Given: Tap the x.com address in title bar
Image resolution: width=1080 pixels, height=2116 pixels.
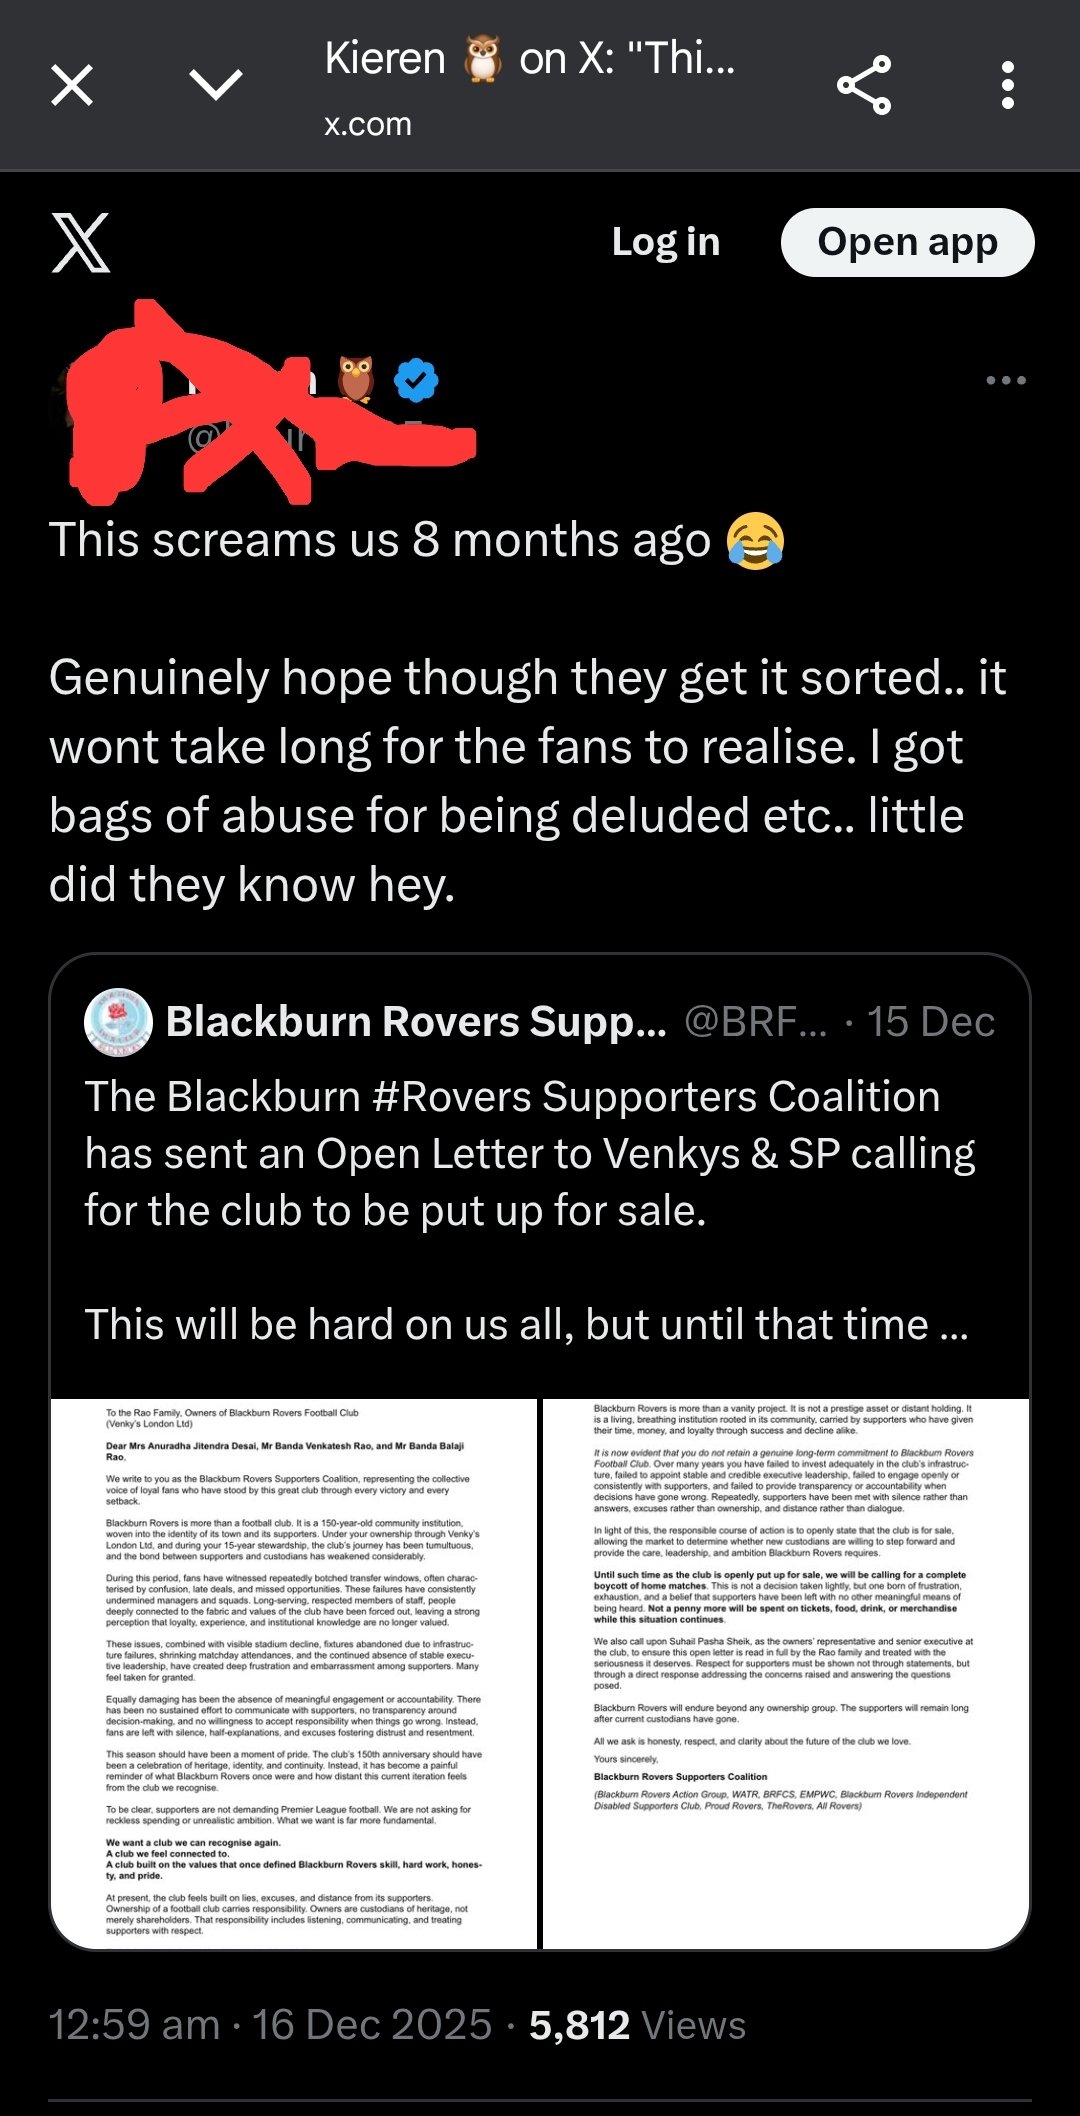Looking at the screenshot, I should coord(368,124).
